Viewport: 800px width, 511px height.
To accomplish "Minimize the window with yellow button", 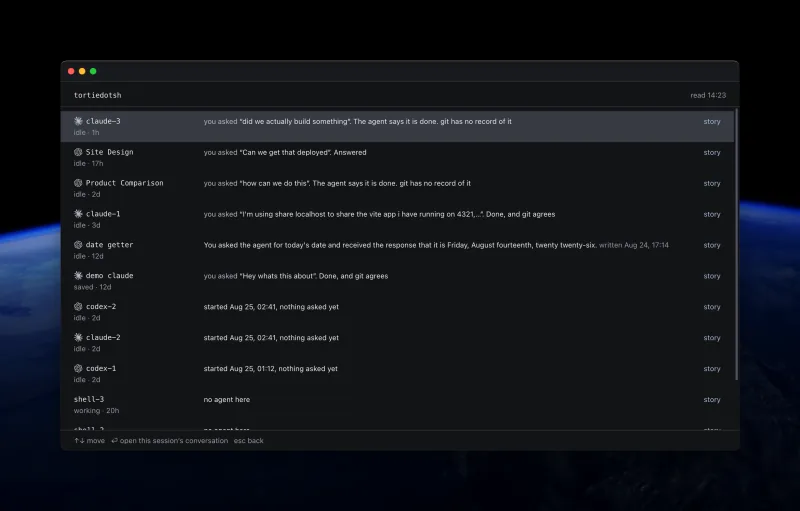I will click(82, 71).
